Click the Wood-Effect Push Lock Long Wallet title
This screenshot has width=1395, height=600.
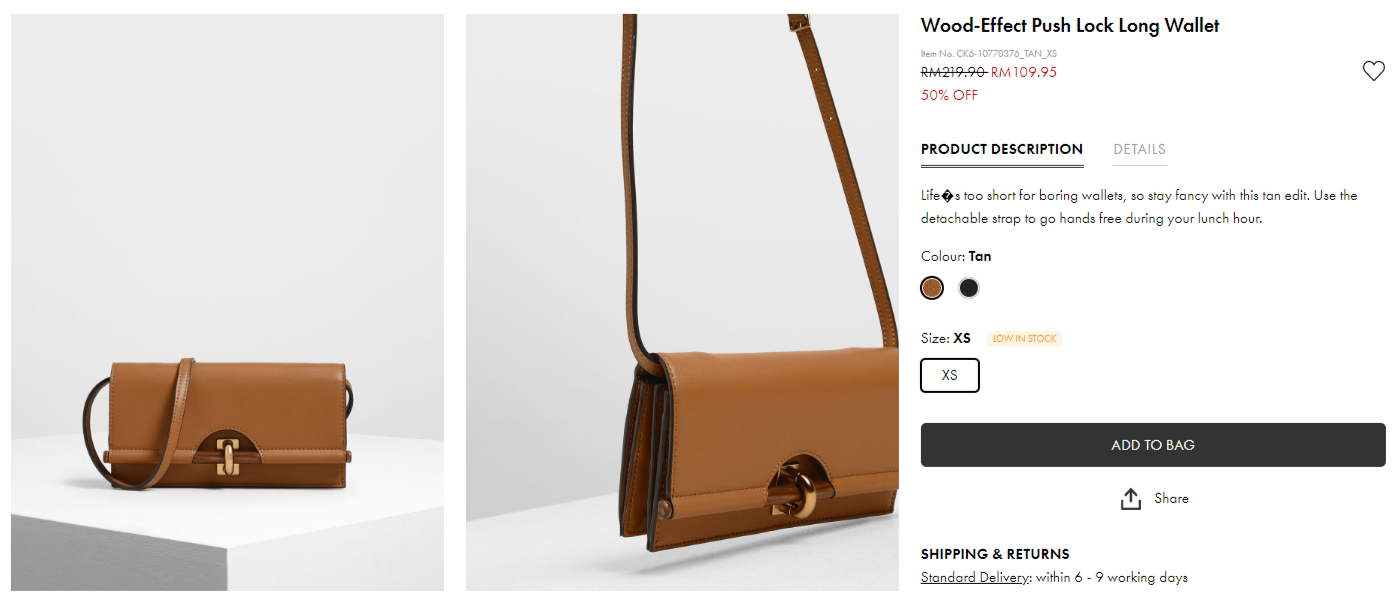pyautogui.click(x=1069, y=26)
